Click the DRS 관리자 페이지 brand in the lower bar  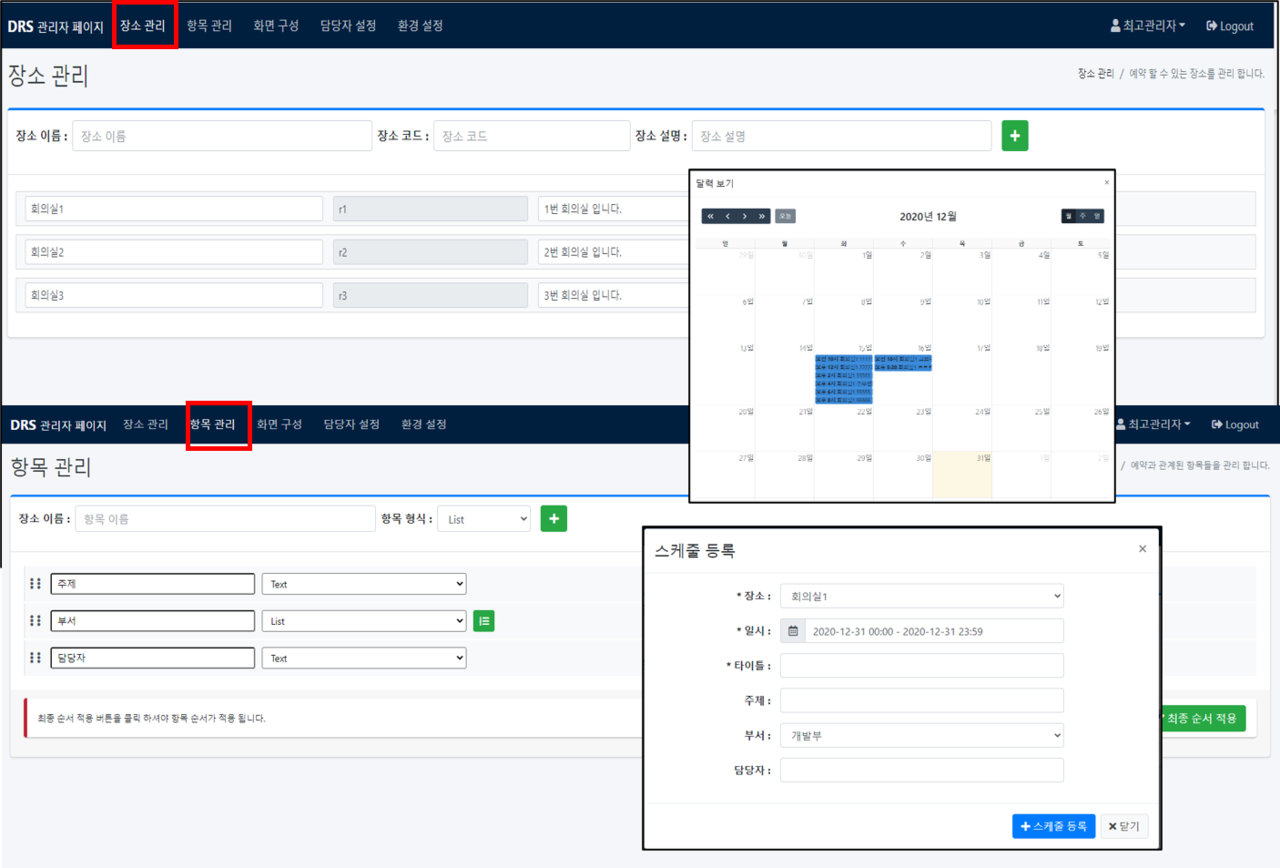[x=59, y=424]
